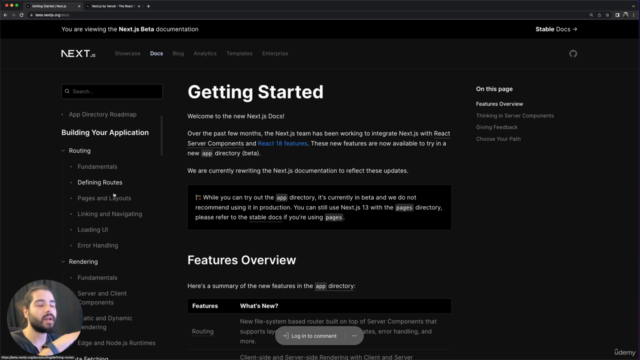Open Enterprise in the top navigation
The width and height of the screenshot is (640, 360).
[275, 53]
